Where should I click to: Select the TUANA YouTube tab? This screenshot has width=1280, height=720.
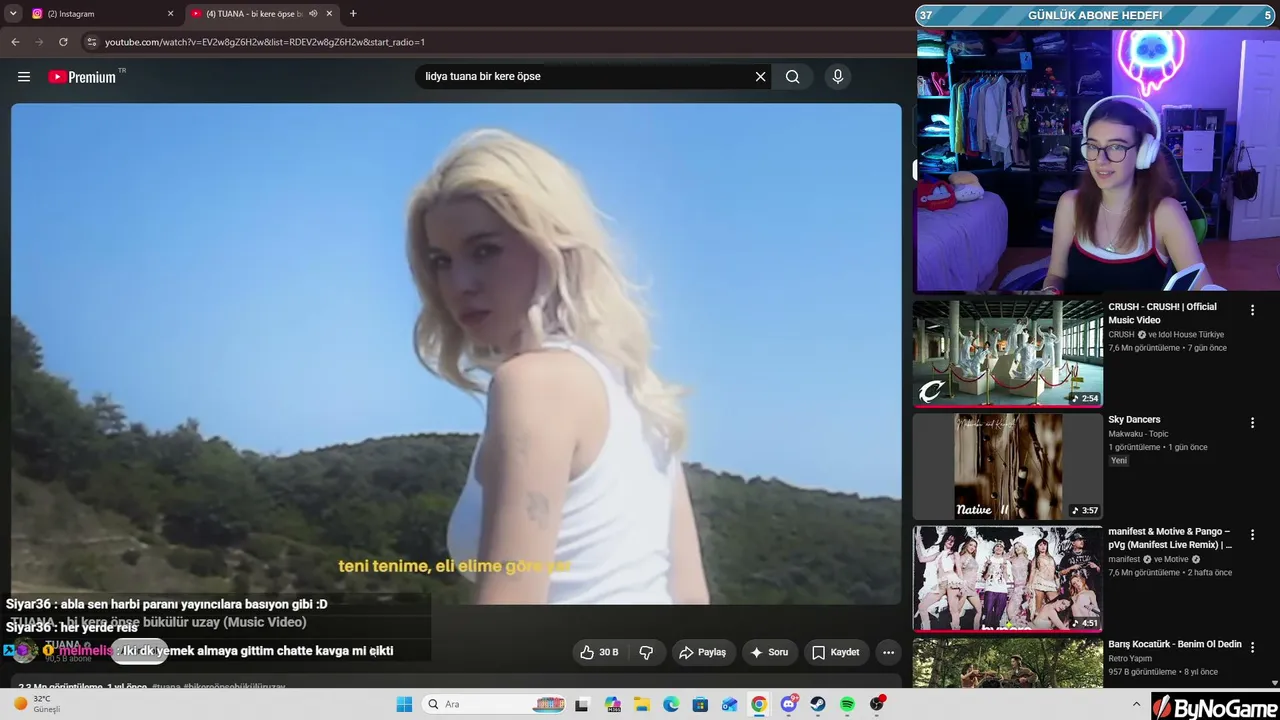[x=250, y=14]
